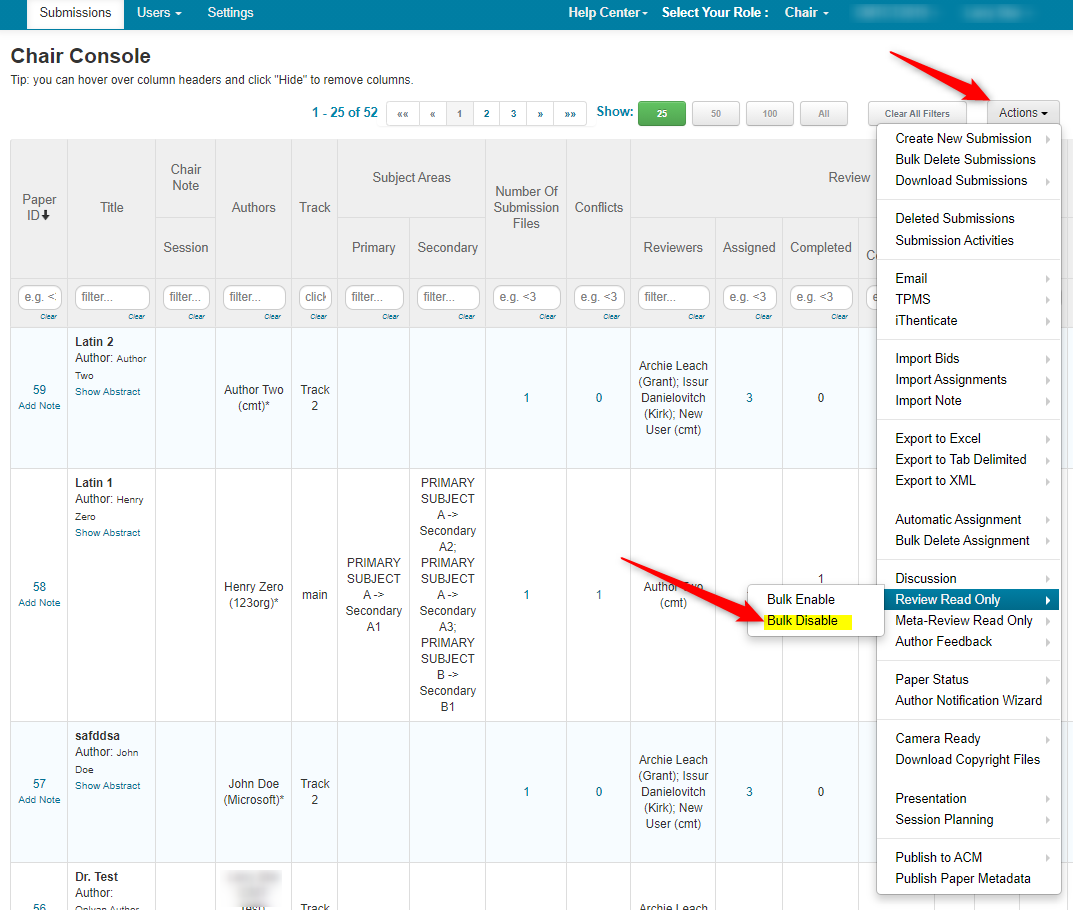
Task: Open the Actions dropdown
Action: coord(1023,113)
